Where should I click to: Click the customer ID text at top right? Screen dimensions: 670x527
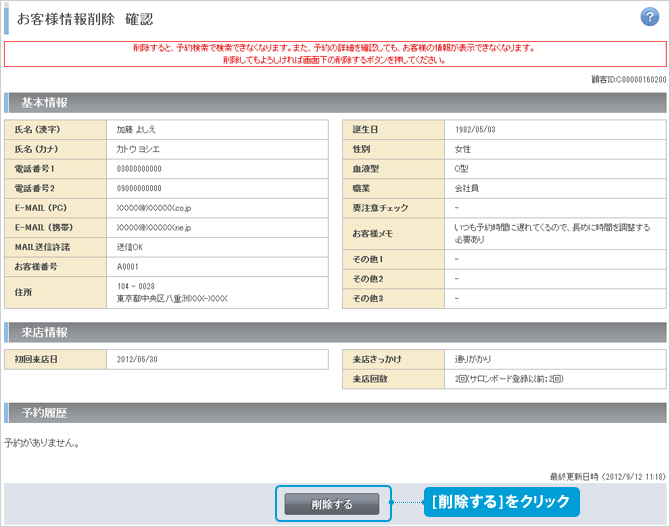[629, 79]
